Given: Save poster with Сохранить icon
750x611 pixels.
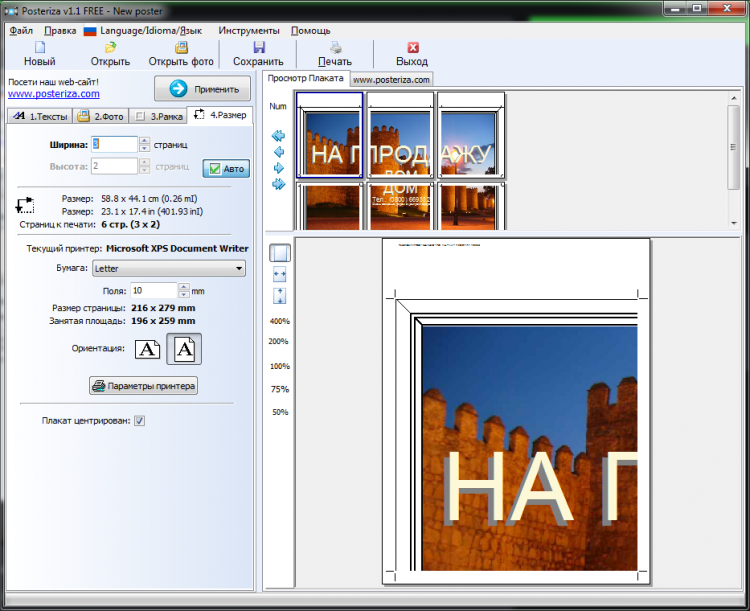Looking at the screenshot, I should tap(258, 47).
